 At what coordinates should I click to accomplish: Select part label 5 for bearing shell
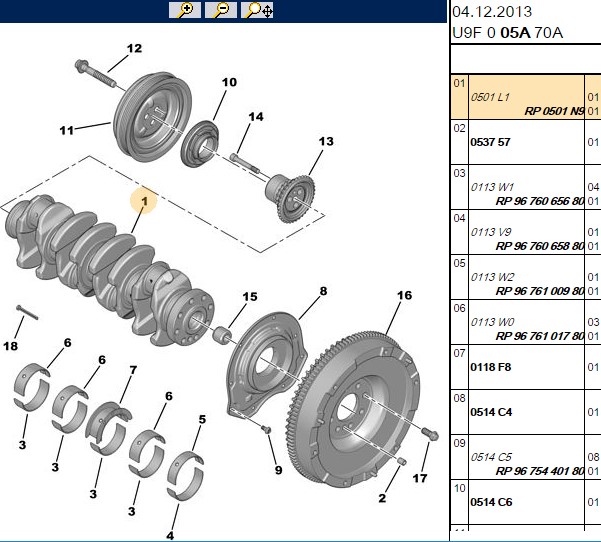pyautogui.click(x=202, y=419)
